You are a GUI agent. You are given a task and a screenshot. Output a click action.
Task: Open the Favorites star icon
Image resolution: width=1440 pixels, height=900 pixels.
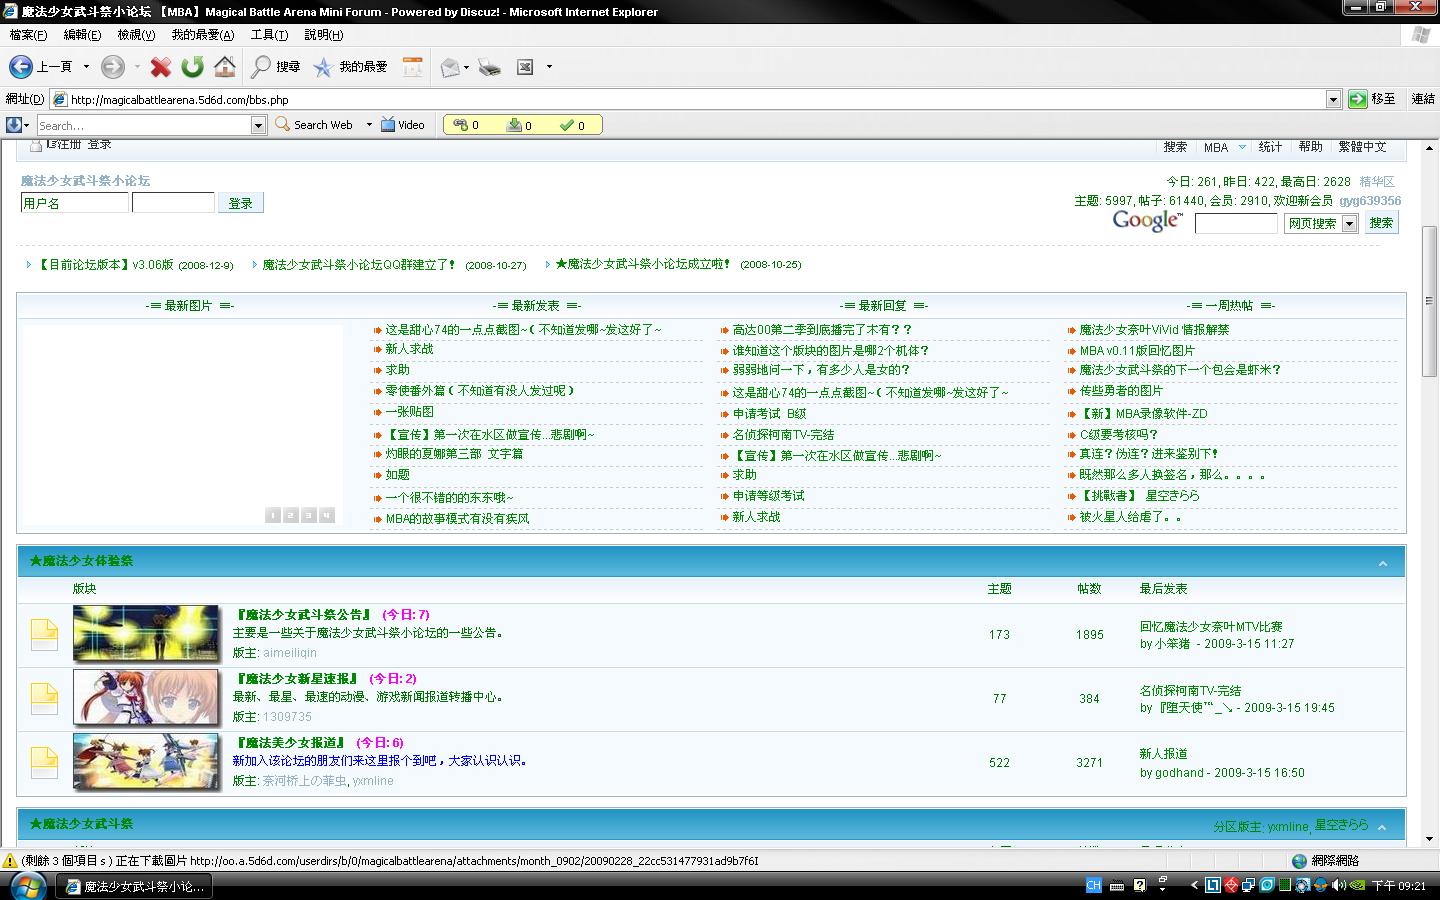click(323, 67)
